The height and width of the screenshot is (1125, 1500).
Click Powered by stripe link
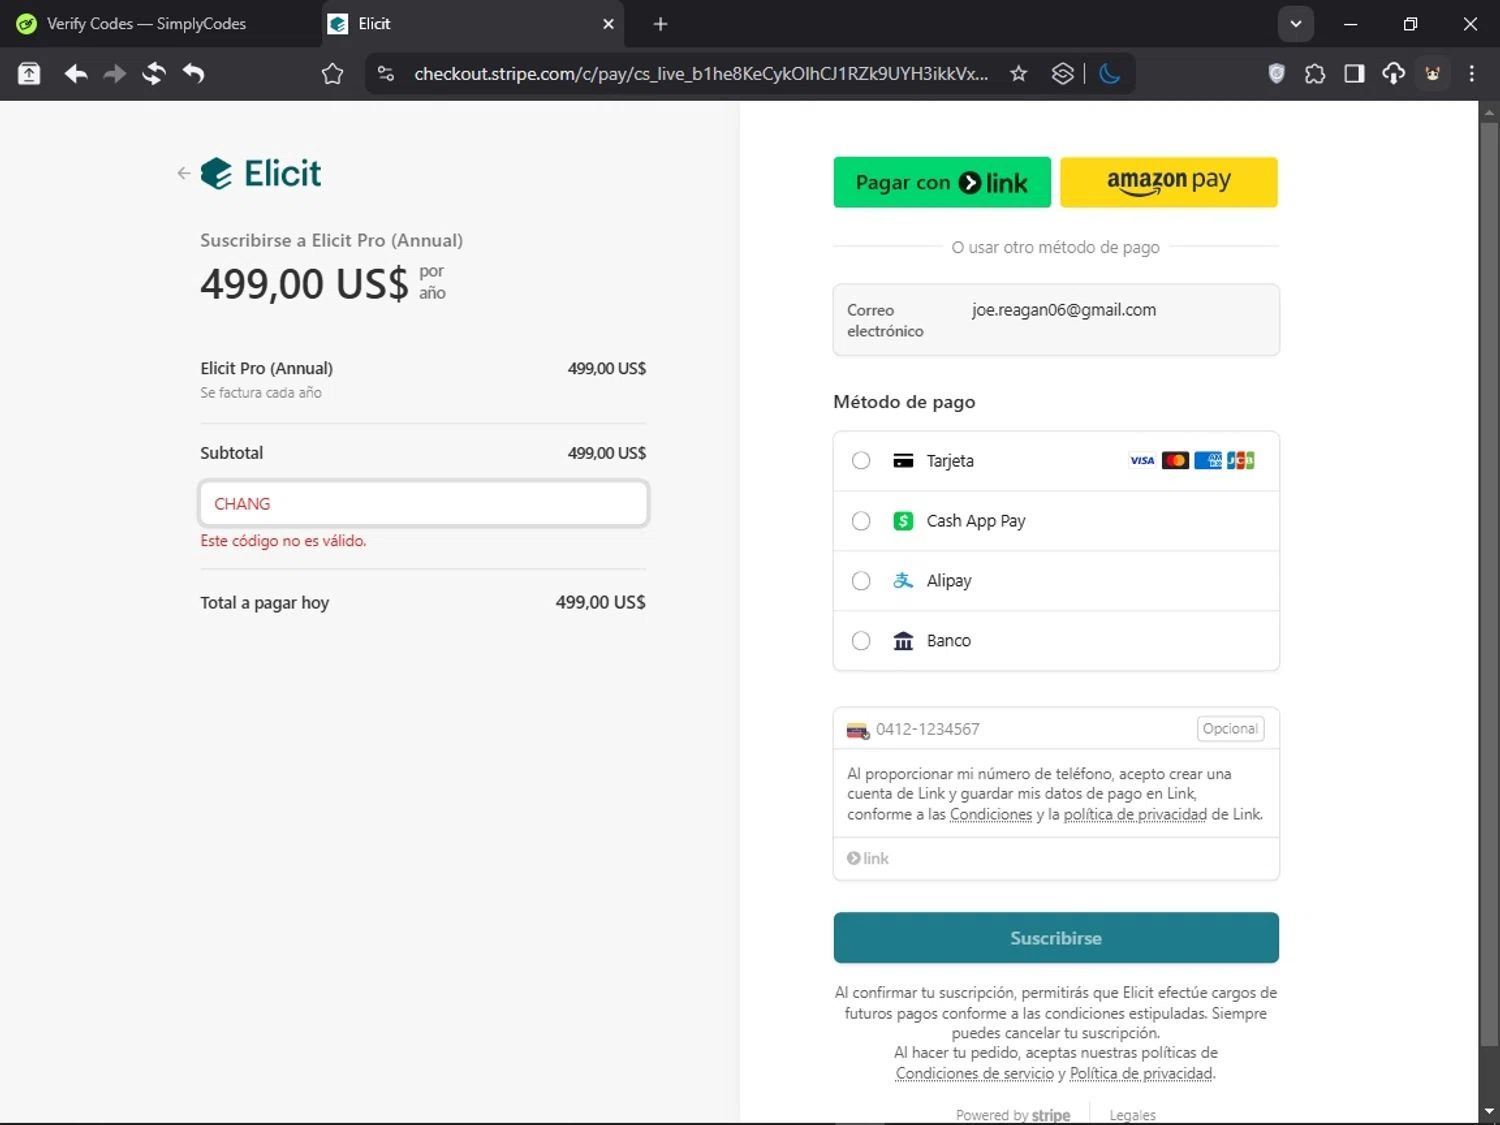[x=1013, y=1115]
